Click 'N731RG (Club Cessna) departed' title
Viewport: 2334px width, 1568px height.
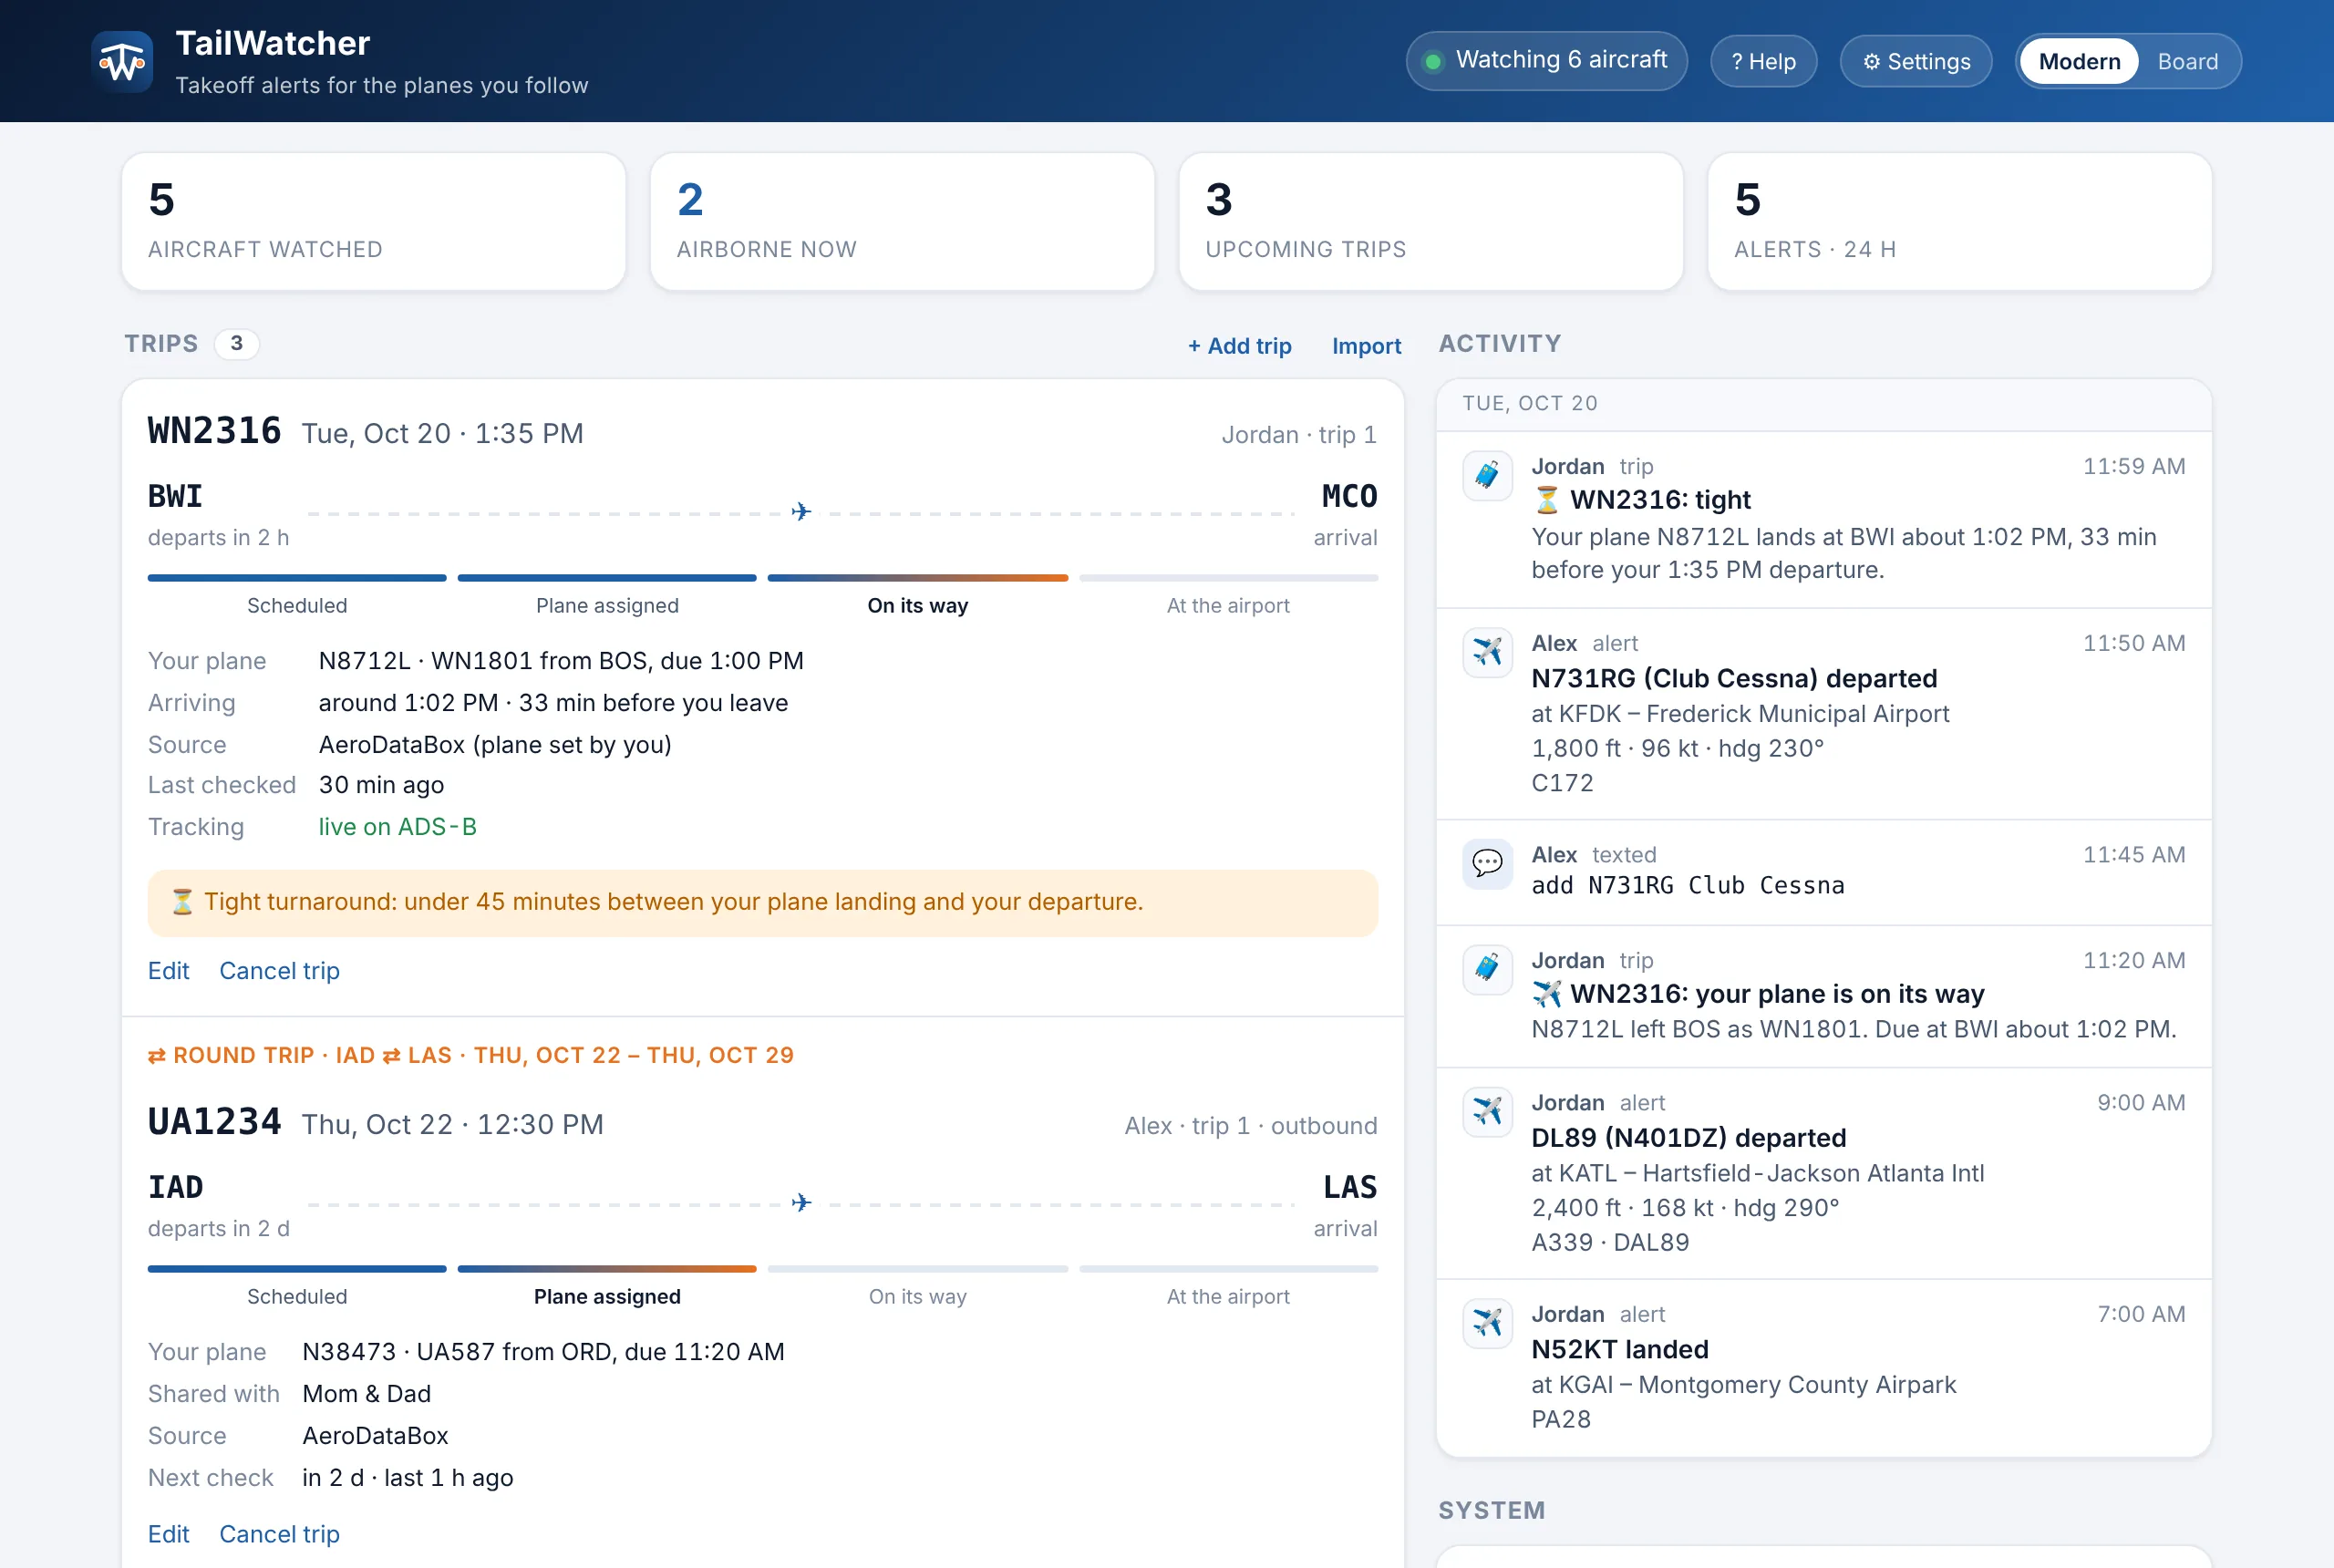pyautogui.click(x=1734, y=679)
